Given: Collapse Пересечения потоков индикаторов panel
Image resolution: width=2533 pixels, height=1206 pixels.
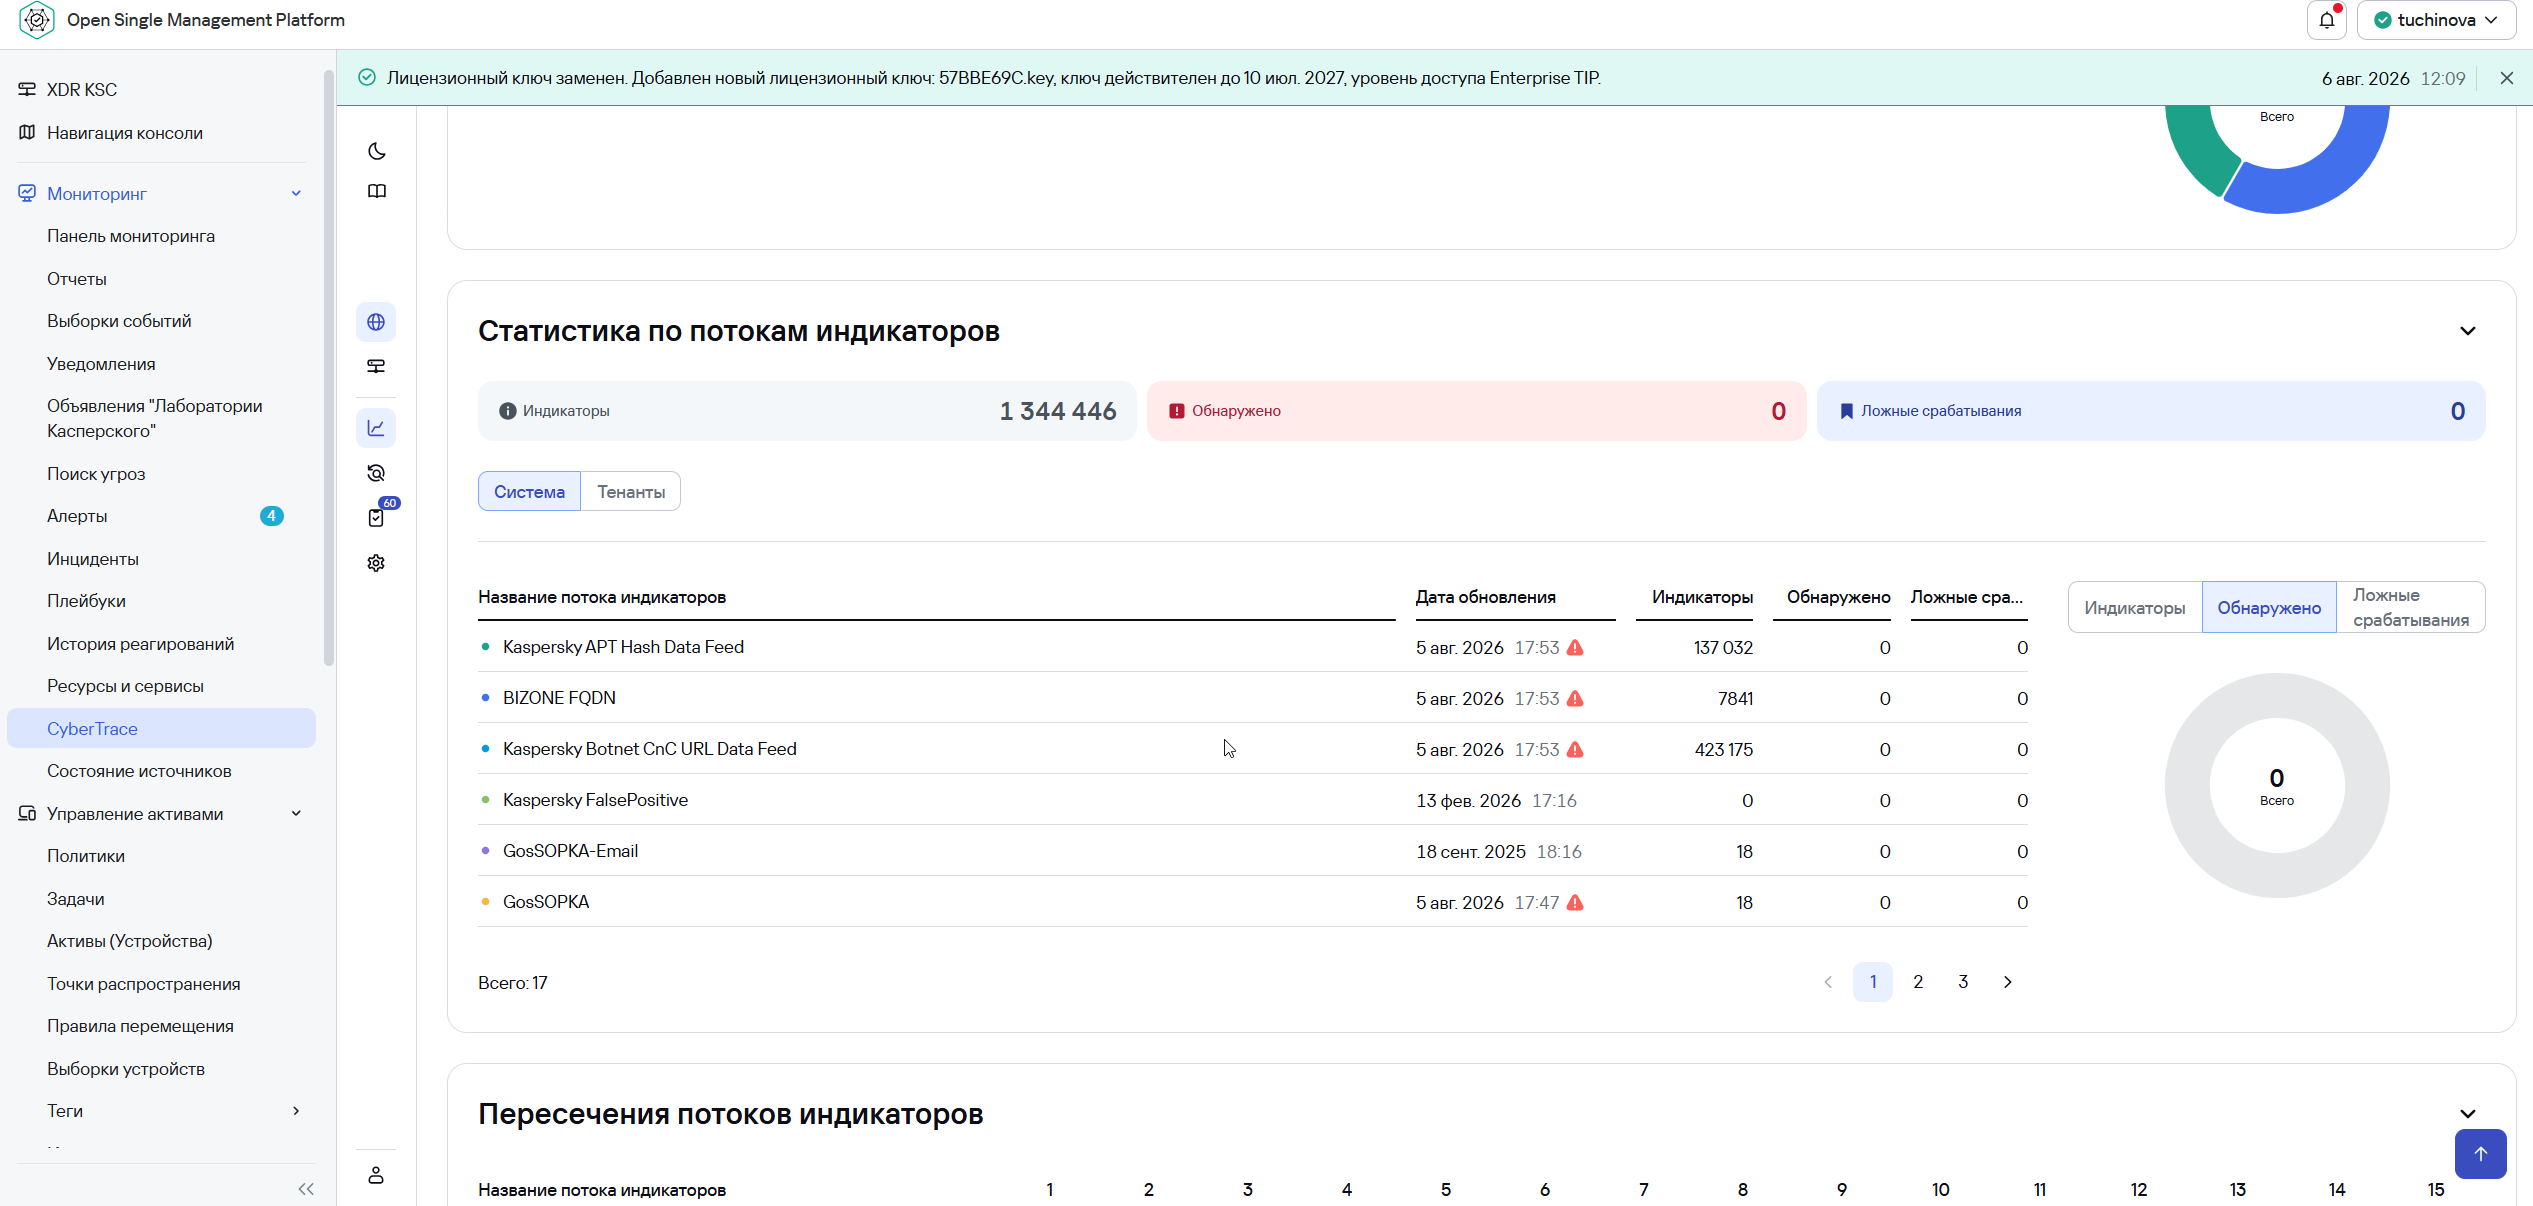Looking at the screenshot, I should tap(2468, 1114).
